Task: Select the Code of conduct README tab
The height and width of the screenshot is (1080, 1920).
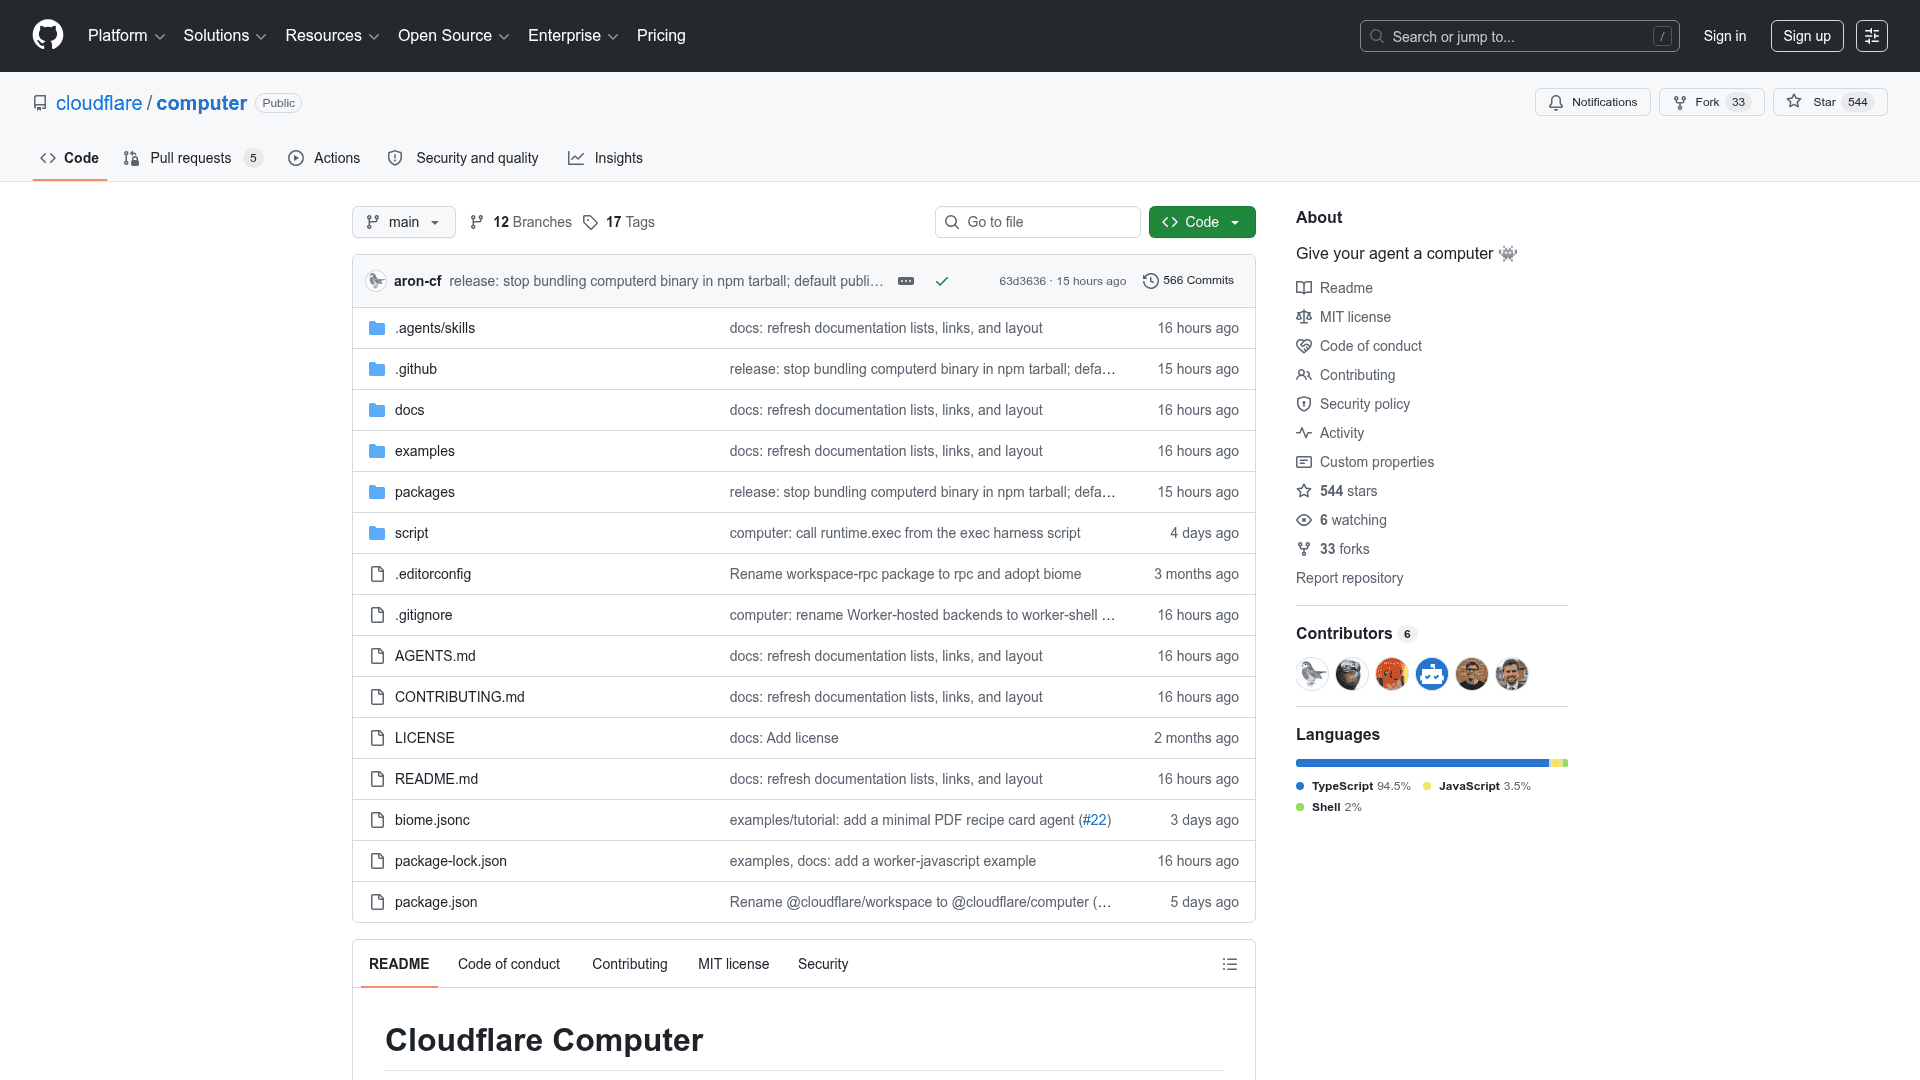Action: point(509,964)
